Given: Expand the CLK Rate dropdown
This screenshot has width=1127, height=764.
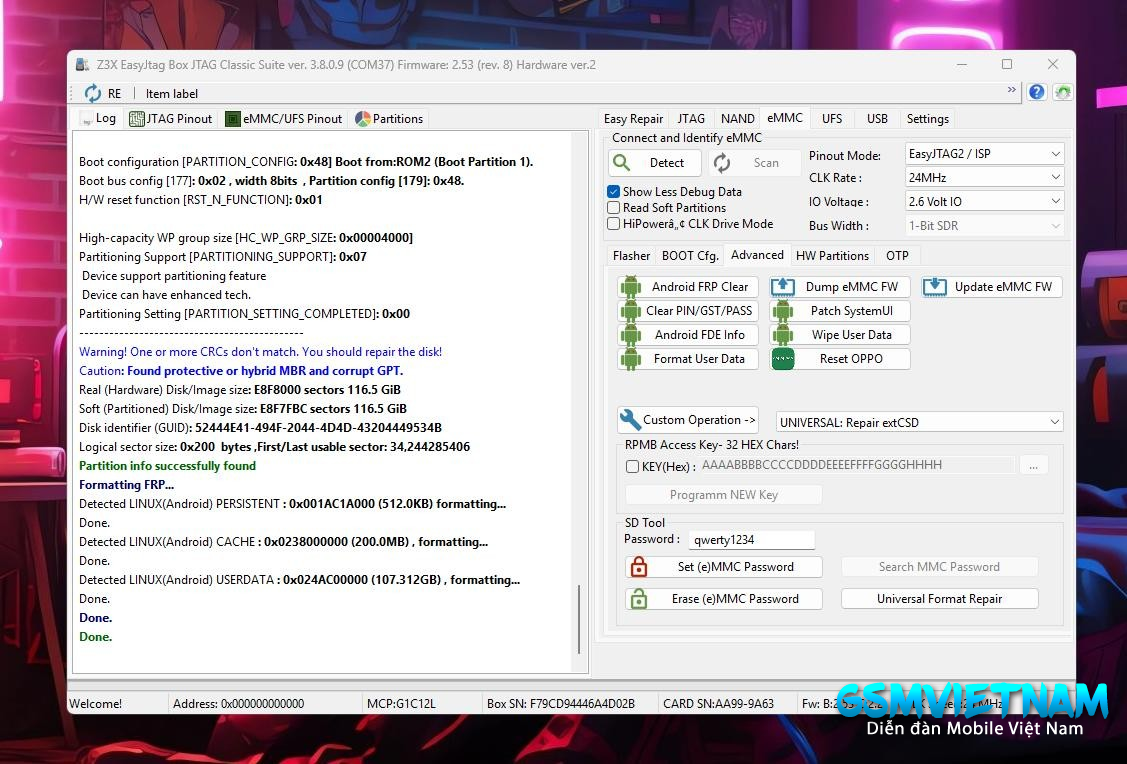Looking at the screenshot, I should [983, 178].
